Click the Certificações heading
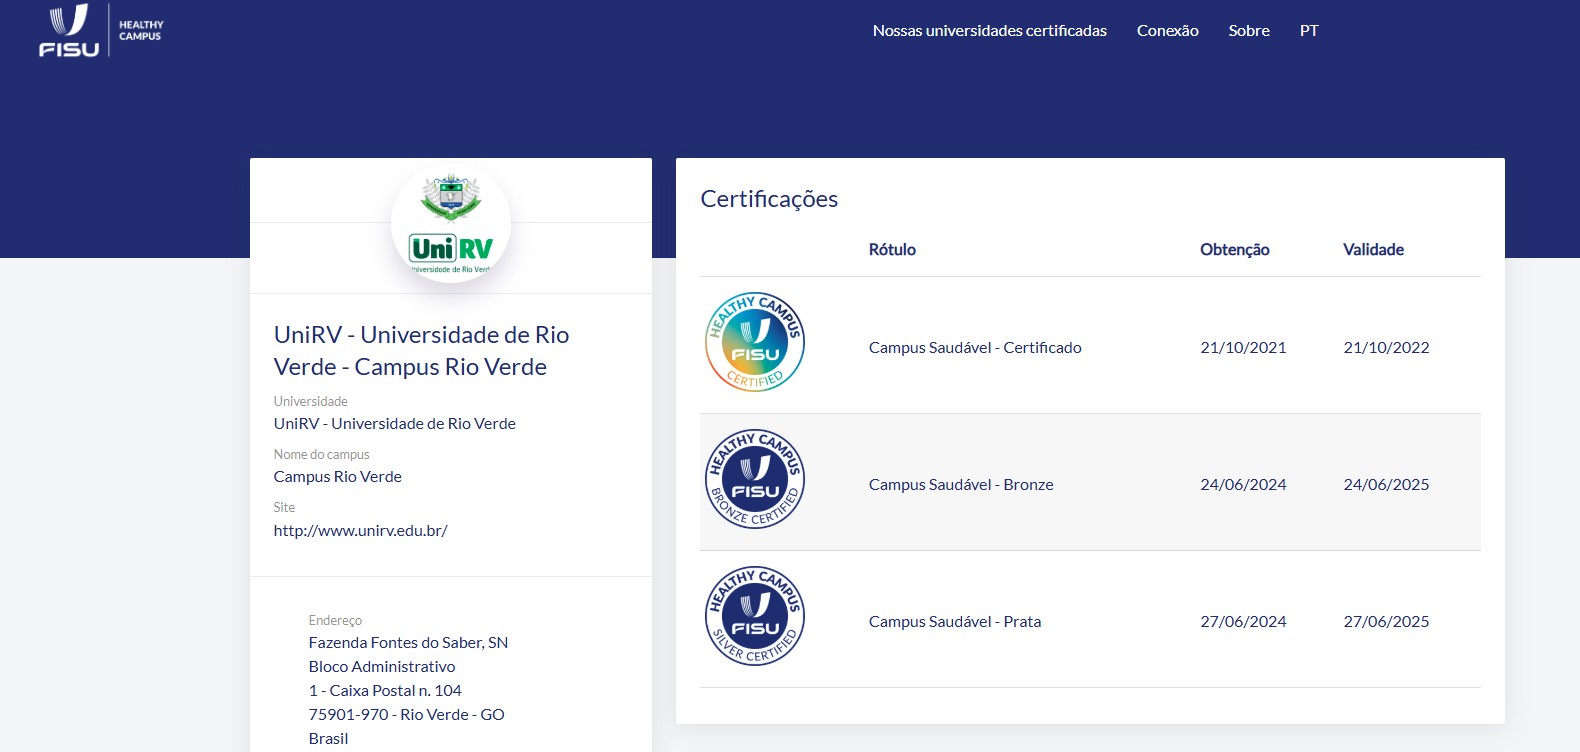 (x=769, y=199)
